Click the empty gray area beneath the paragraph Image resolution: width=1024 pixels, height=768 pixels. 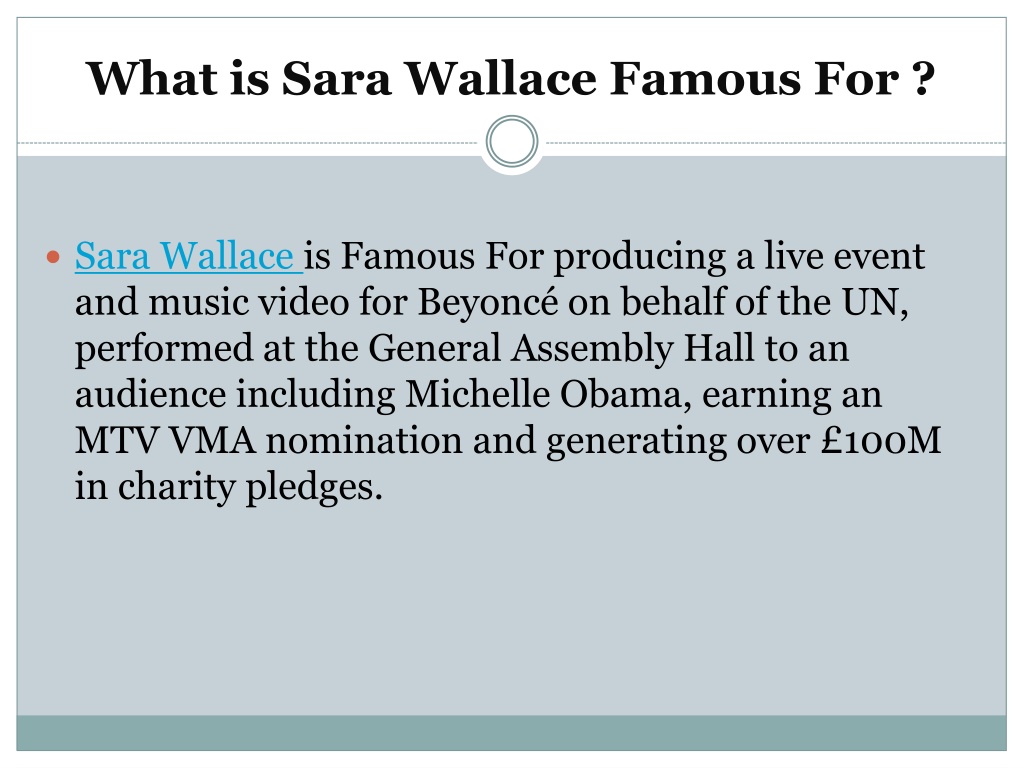coord(511,607)
